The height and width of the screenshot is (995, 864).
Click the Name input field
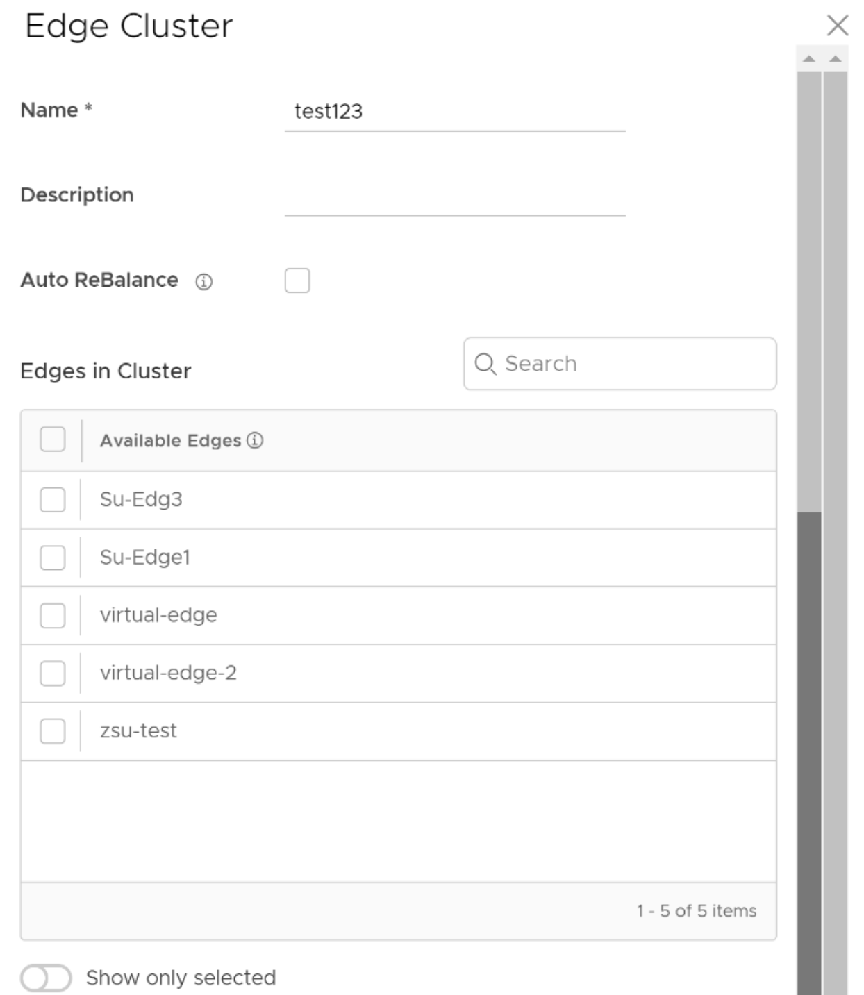tap(454, 112)
